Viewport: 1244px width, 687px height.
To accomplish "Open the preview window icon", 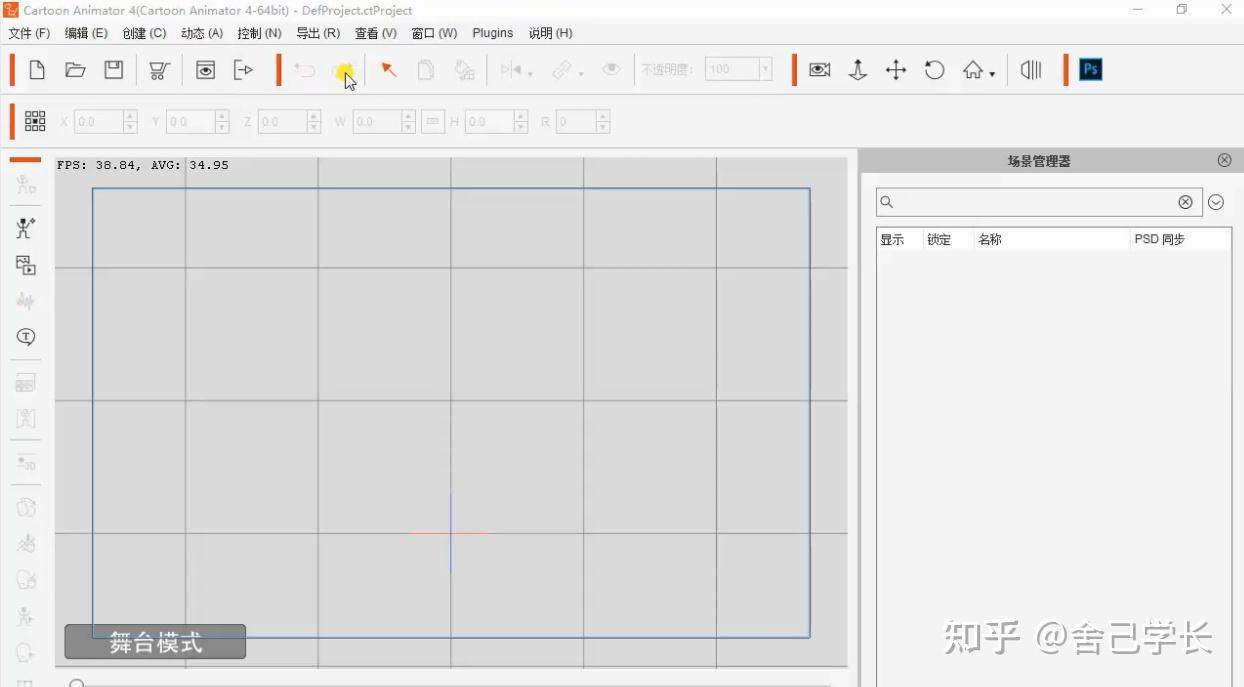I will pos(206,70).
